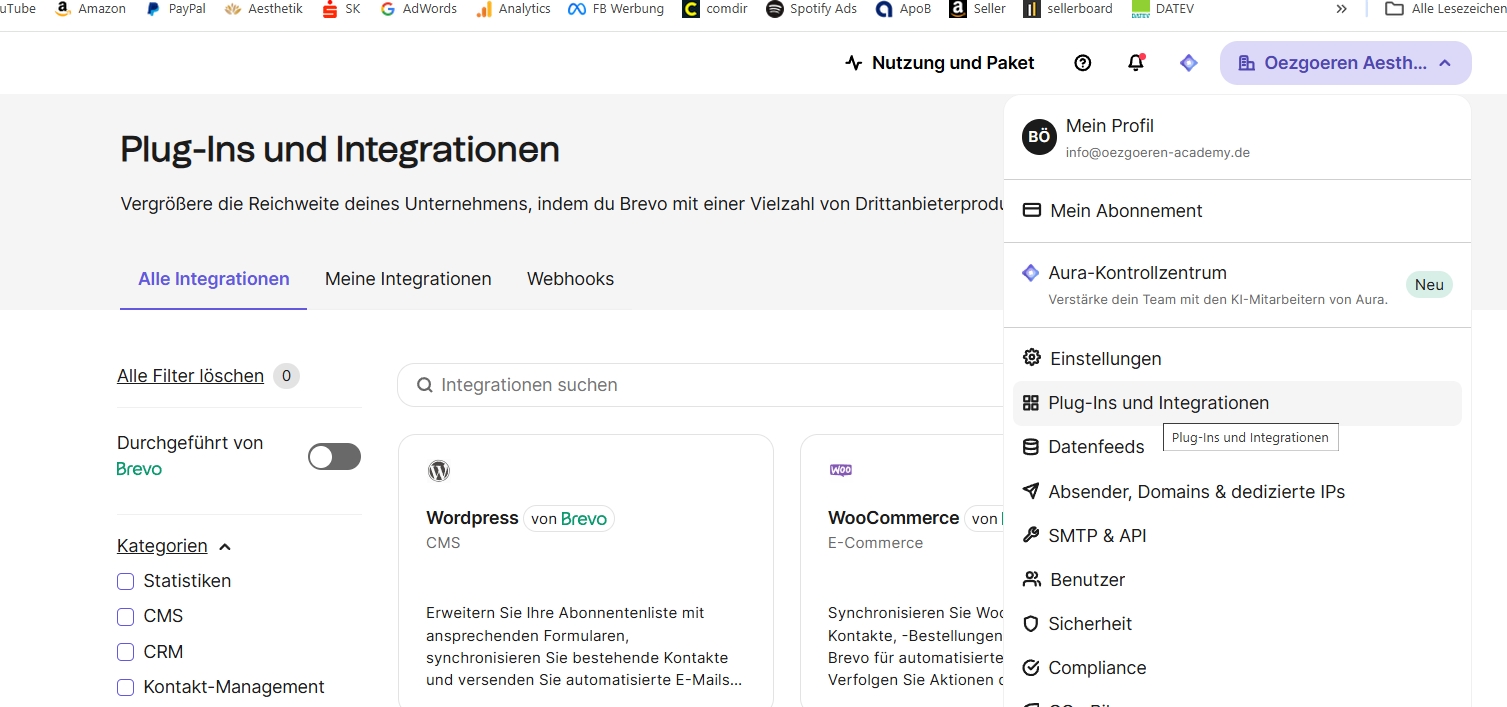Open the notifications bell icon

1136,63
